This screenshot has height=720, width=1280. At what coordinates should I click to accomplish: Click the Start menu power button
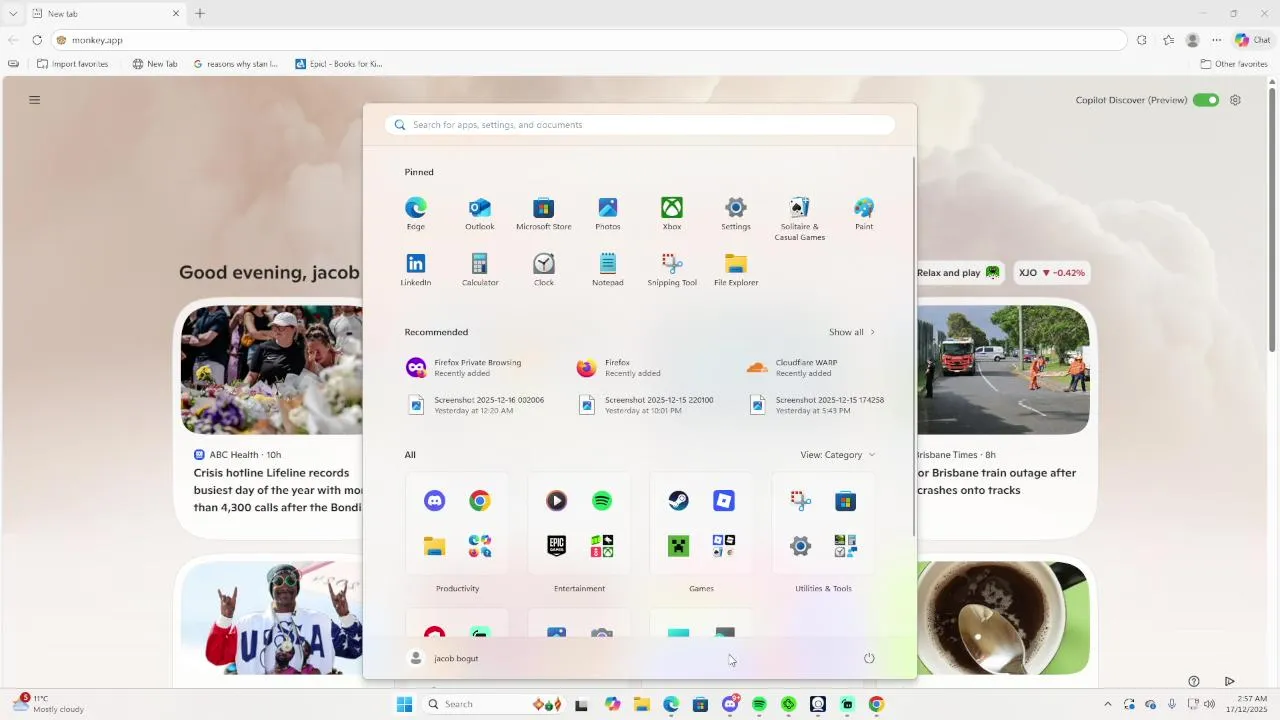pyautogui.click(x=869, y=658)
